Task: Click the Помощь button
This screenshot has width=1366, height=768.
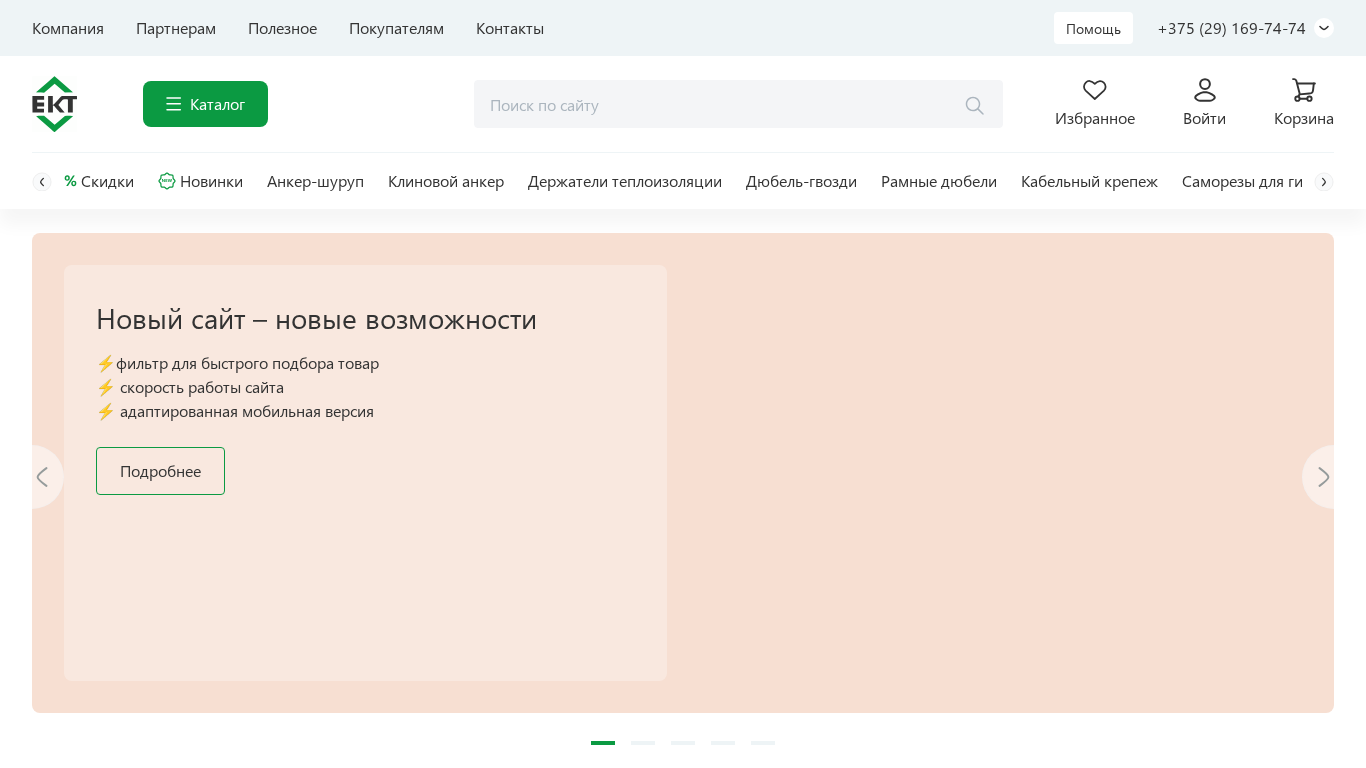Action: tap(1093, 28)
